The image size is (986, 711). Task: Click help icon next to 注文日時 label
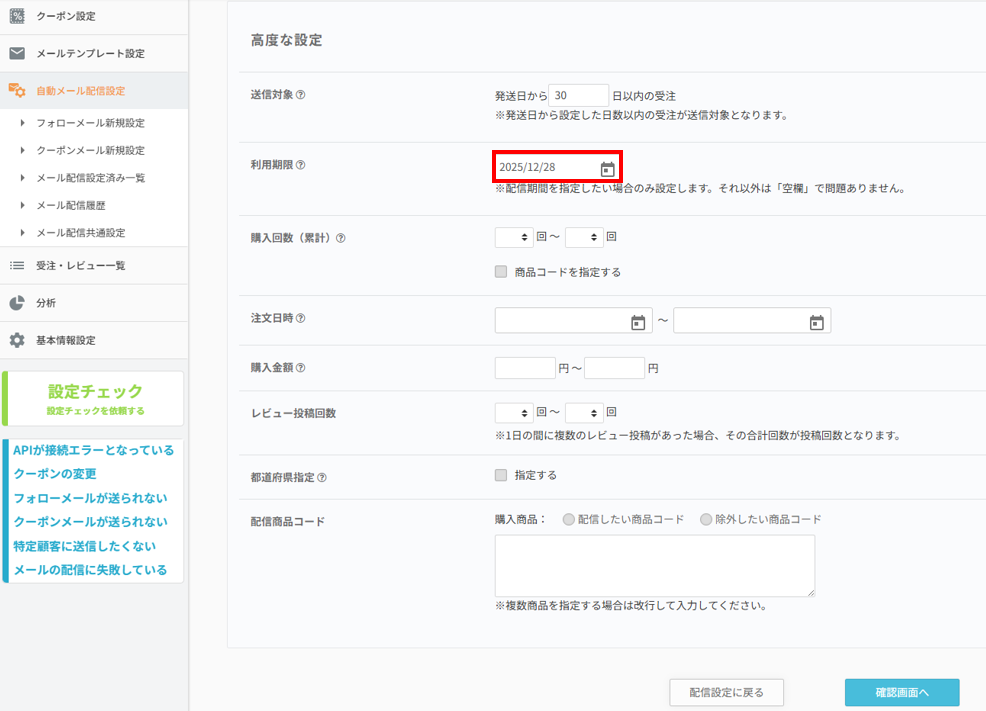point(301,319)
